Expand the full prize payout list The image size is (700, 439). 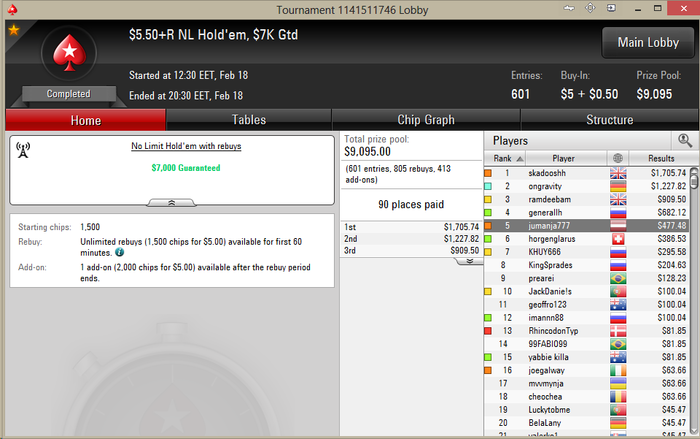tap(470, 261)
